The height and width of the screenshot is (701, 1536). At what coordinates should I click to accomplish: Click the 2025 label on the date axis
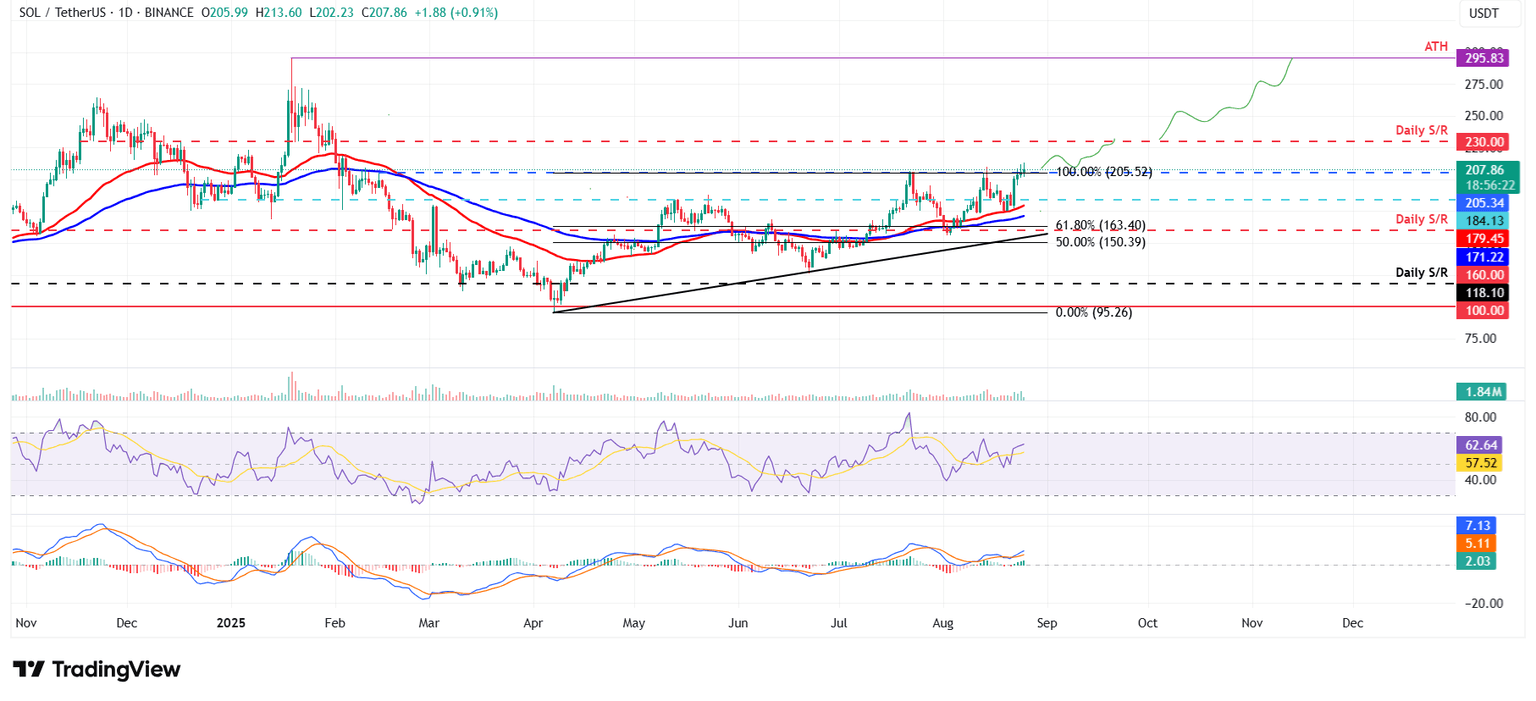(231, 622)
